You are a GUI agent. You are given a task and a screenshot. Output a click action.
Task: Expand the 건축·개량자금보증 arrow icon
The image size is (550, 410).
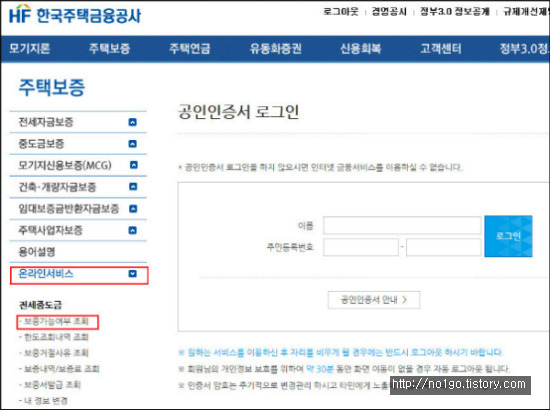[133, 187]
